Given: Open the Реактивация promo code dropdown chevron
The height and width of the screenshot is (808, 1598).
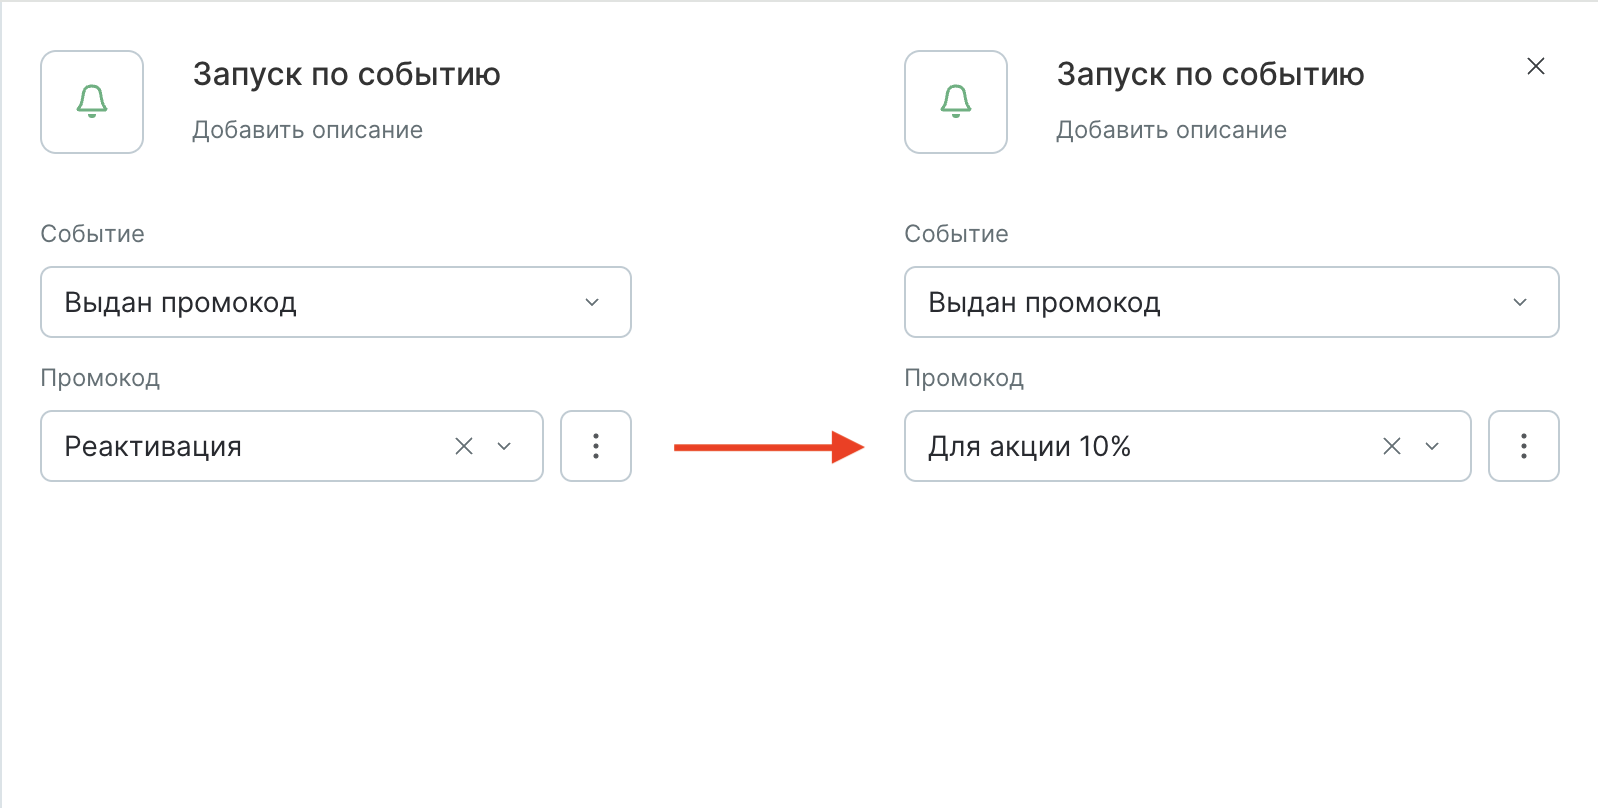Looking at the screenshot, I should tap(504, 446).
